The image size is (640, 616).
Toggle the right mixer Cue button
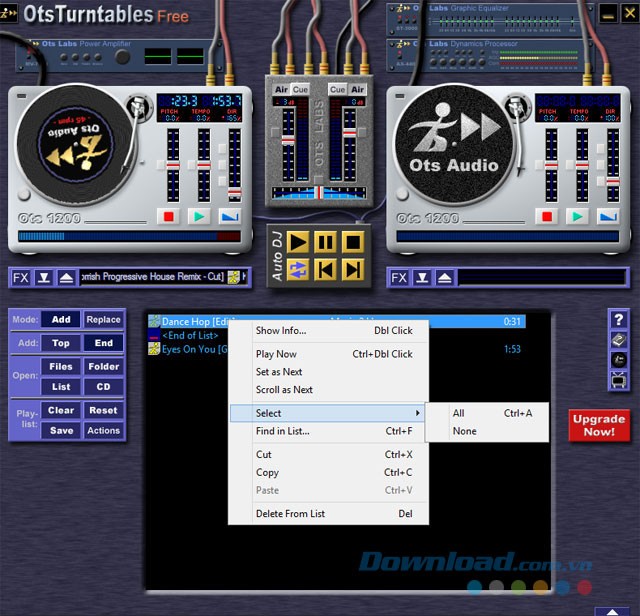(x=337, y=90)
